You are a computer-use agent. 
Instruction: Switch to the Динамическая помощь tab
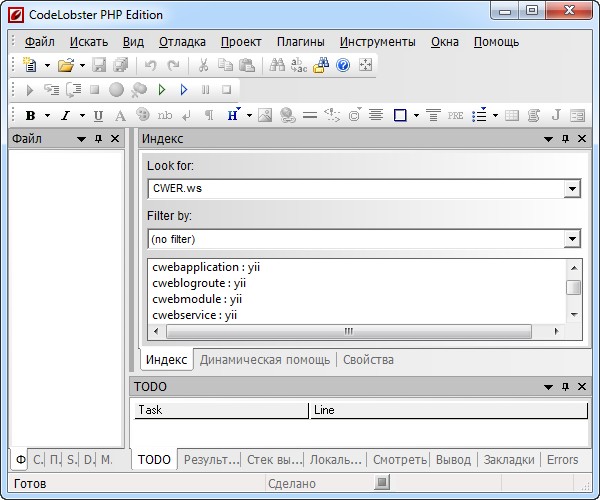click(266, 359)
